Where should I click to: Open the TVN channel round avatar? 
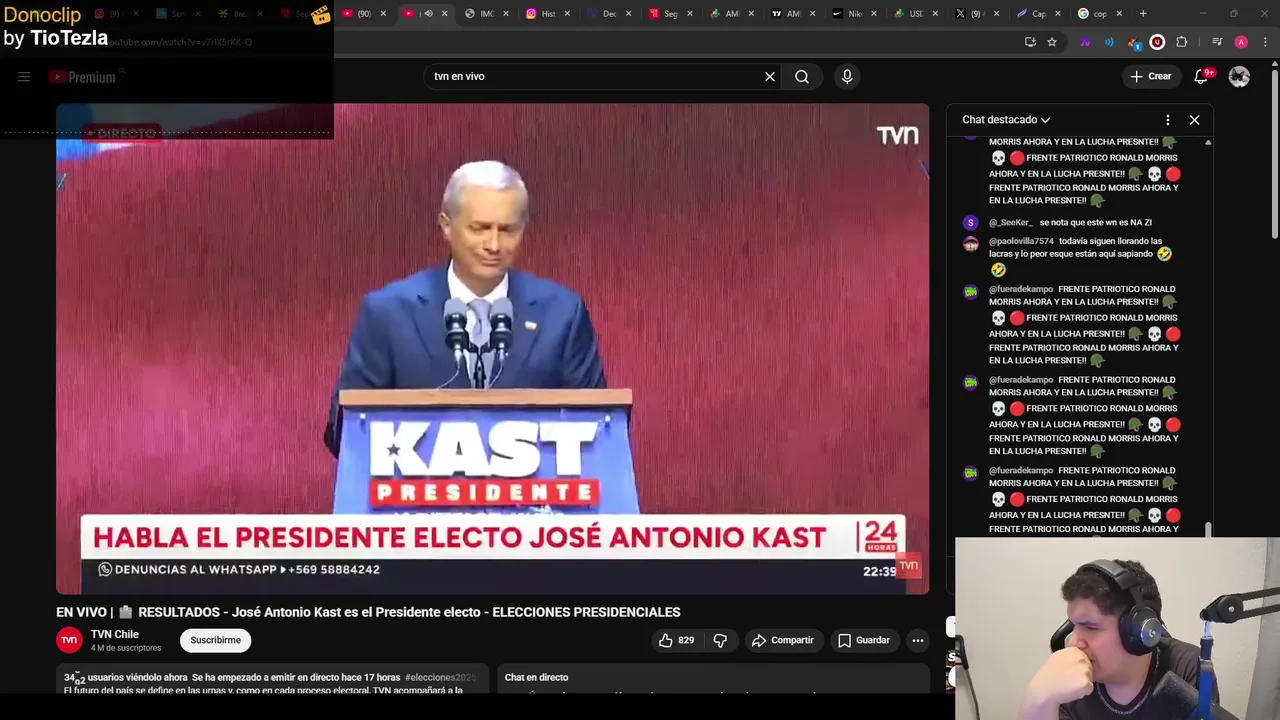click(x=69, y=640)
